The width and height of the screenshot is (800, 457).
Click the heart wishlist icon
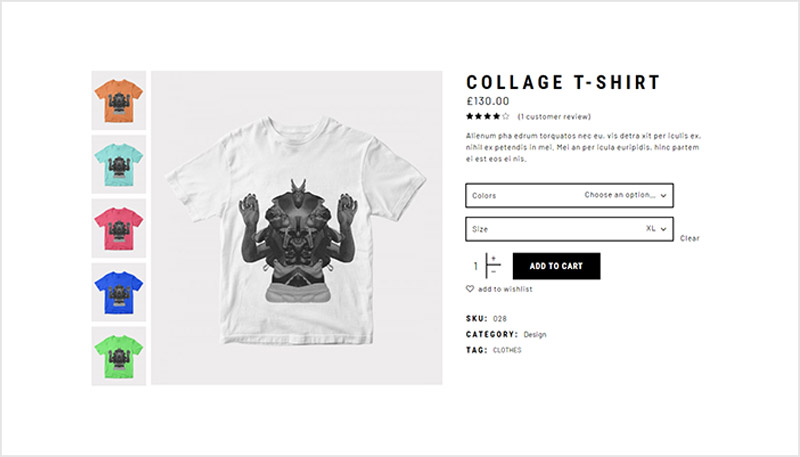(470, 289)
